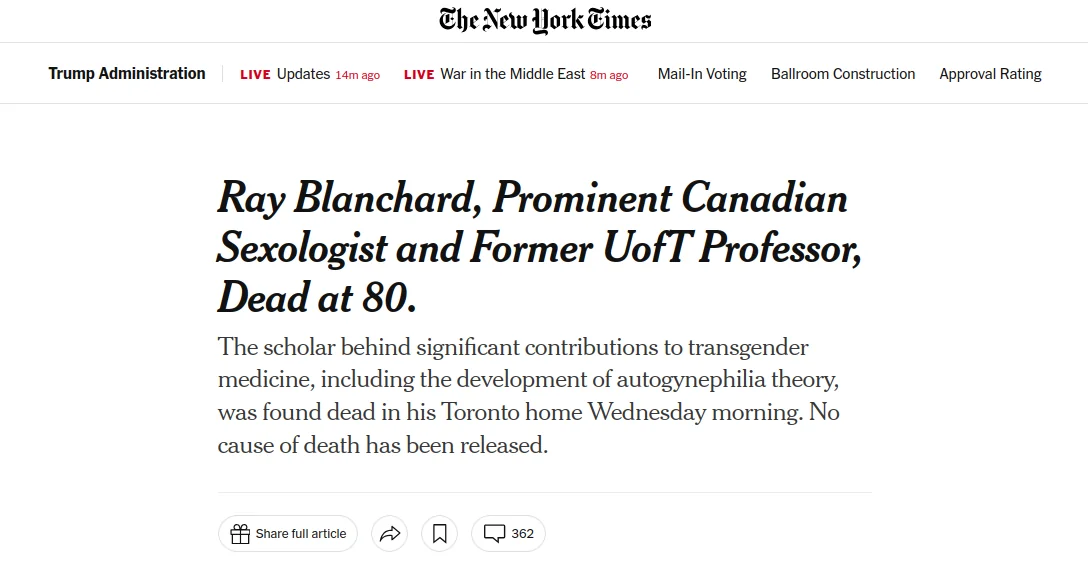This screenshot has width=1088, height=576.
Task: Open the Trump Administration section
Action: (127, 74)
